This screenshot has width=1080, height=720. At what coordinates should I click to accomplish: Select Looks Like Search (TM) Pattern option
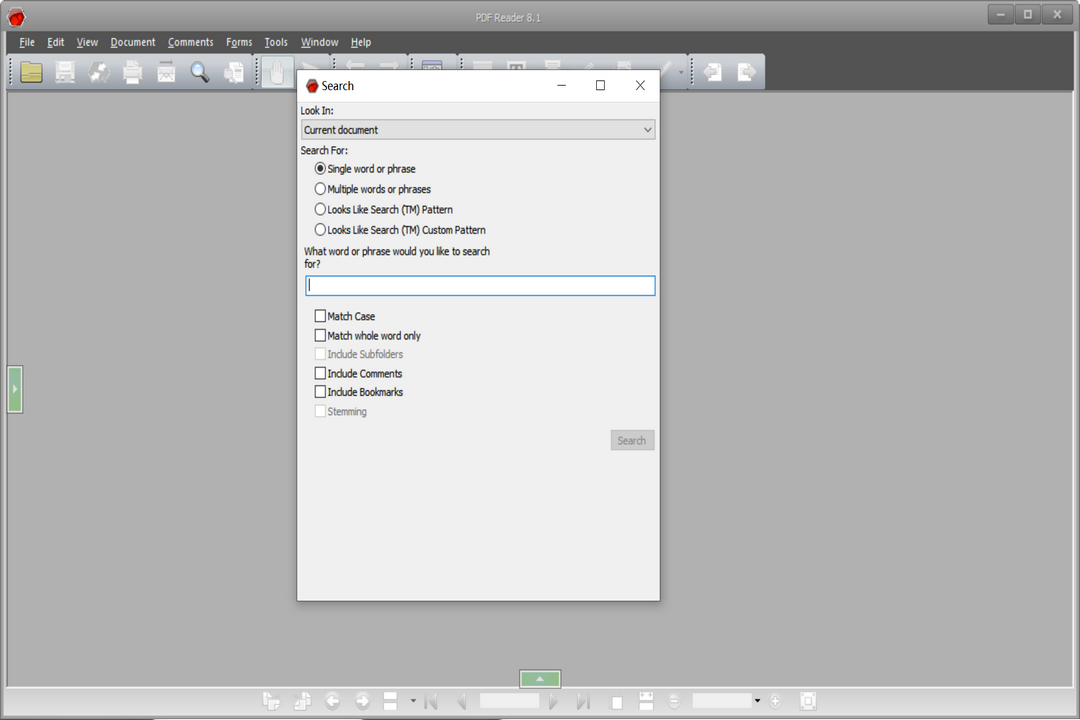pos(321,210)
